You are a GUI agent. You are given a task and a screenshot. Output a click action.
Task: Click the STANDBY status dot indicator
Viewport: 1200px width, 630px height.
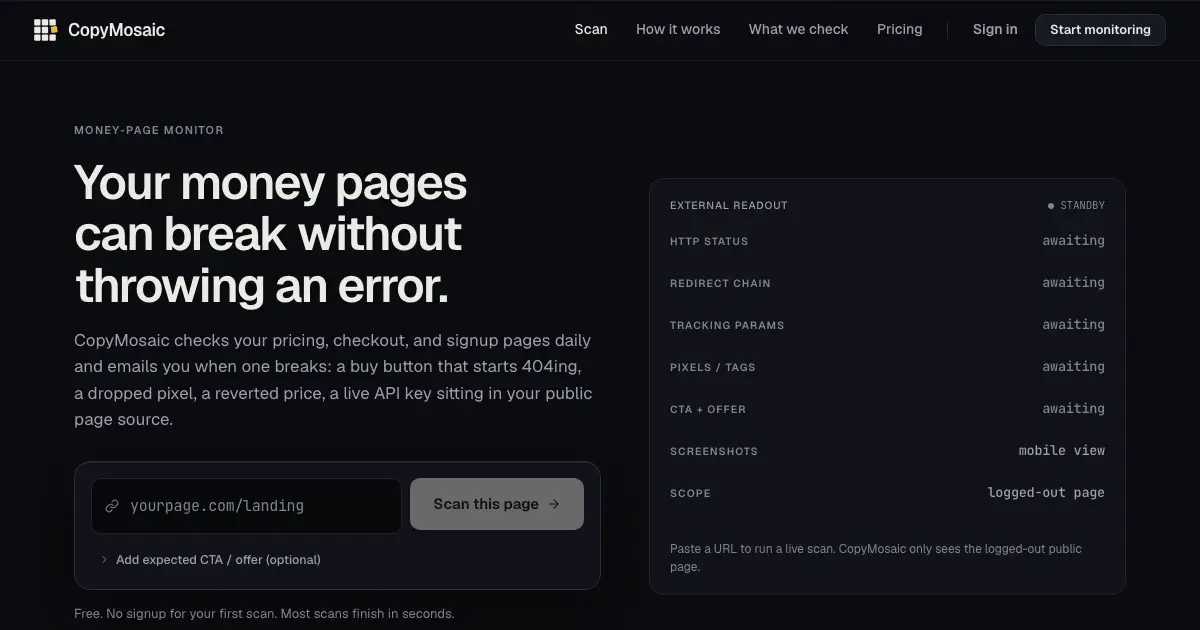(x=1051, y=206)
